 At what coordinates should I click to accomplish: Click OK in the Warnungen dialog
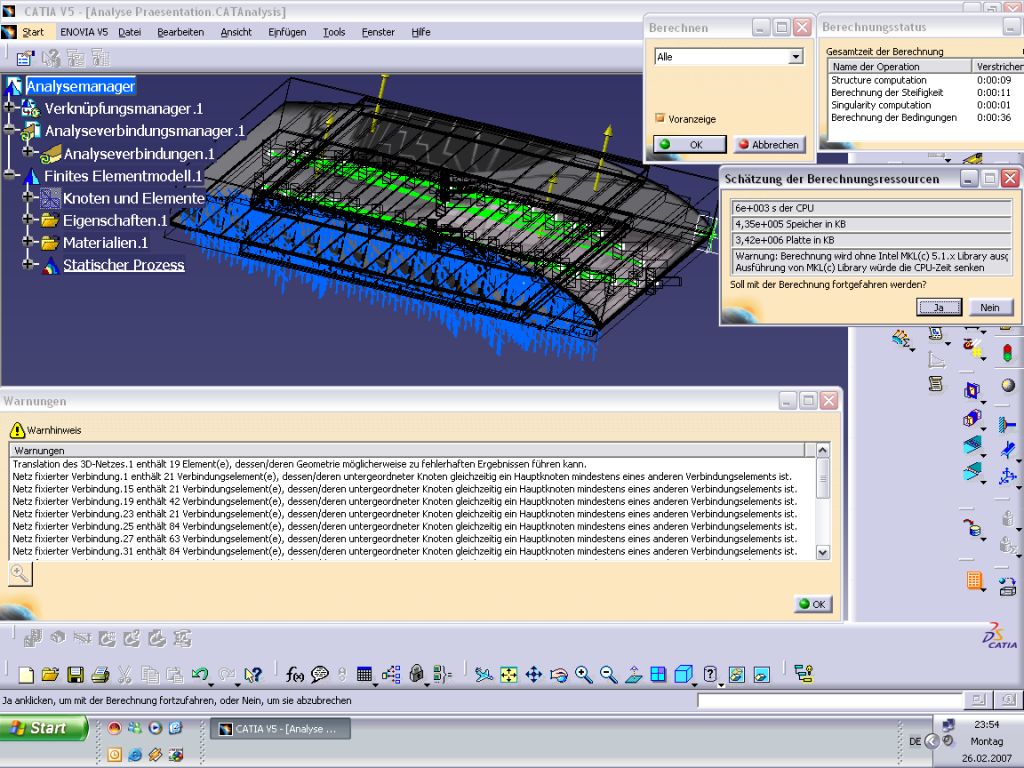tap(812, 604)
